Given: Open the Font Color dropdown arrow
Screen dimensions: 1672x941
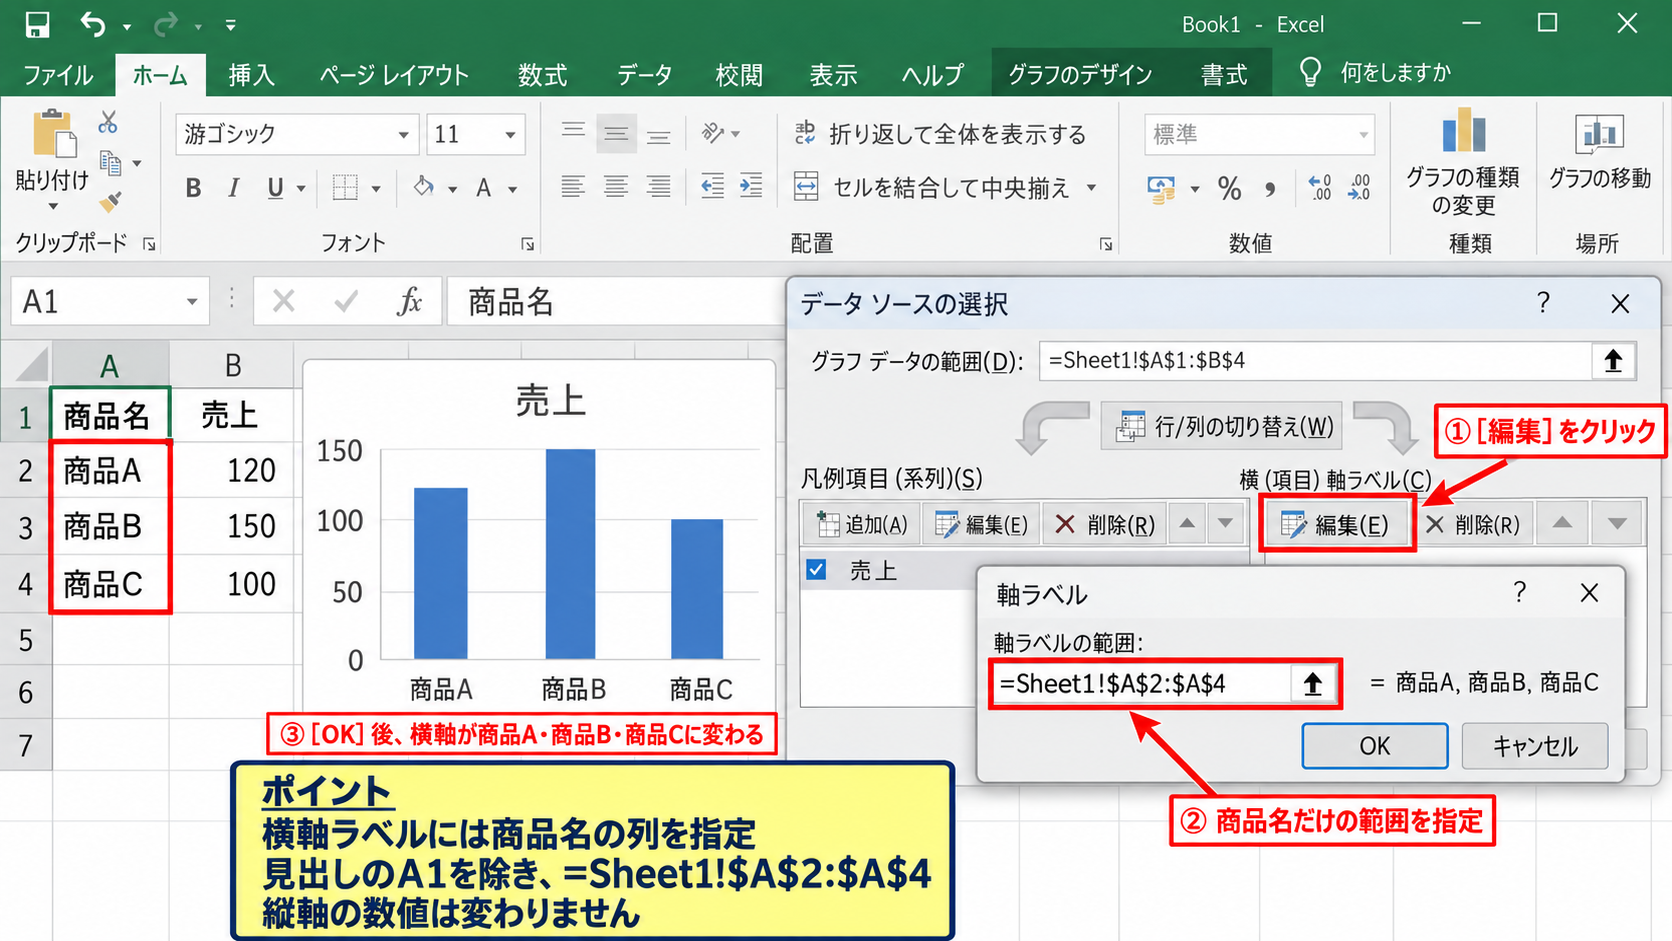Looking at the screenshot, I should [513, 189].
